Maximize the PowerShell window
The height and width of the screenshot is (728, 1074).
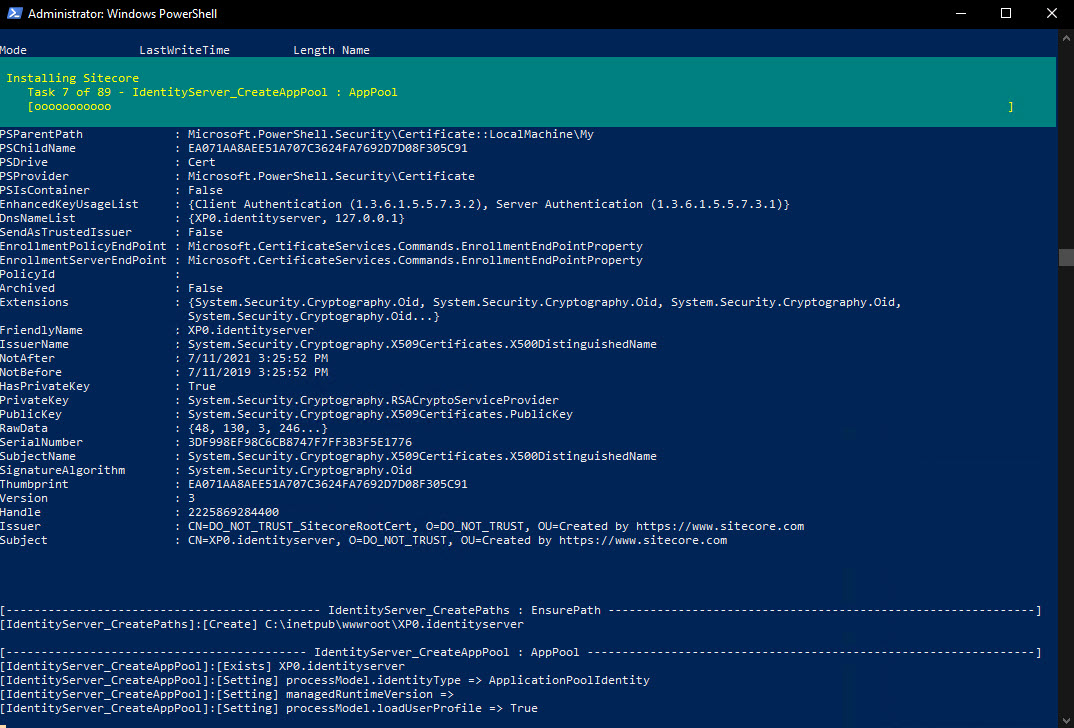click(x=1006, y=14)
